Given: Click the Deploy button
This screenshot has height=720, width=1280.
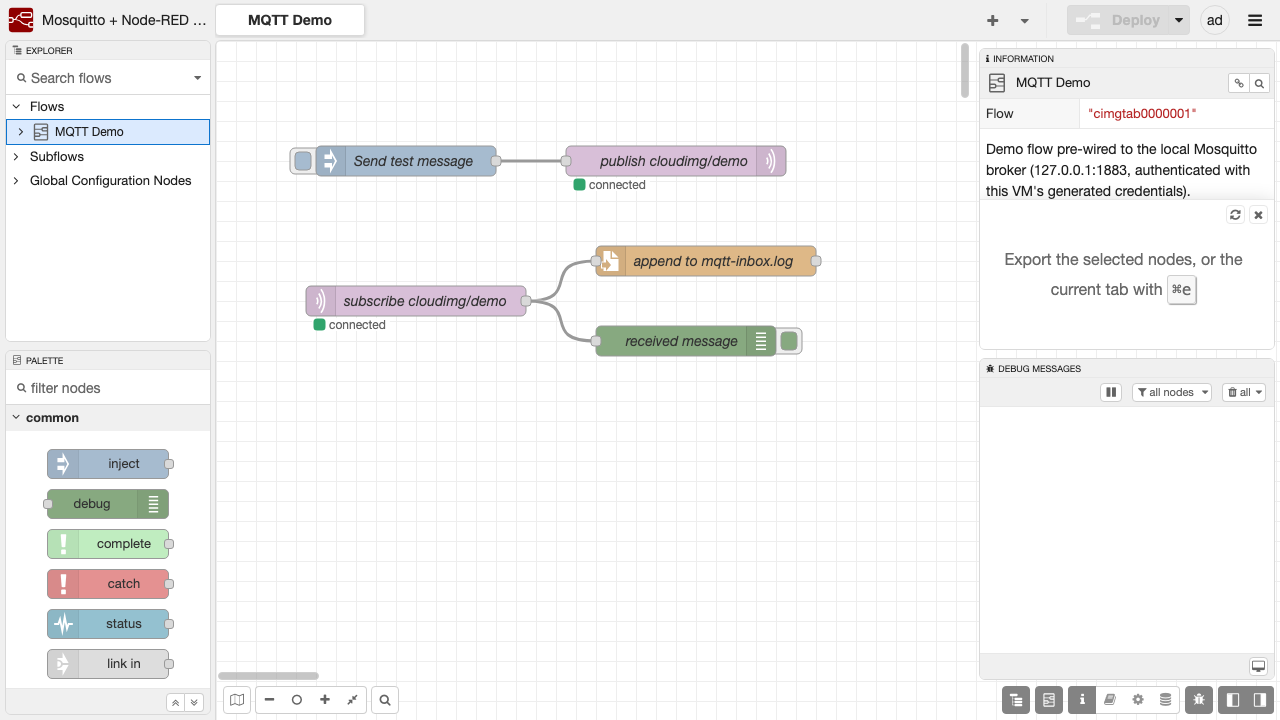Looking at the screenshot, I should click(x=1119, y=20).
